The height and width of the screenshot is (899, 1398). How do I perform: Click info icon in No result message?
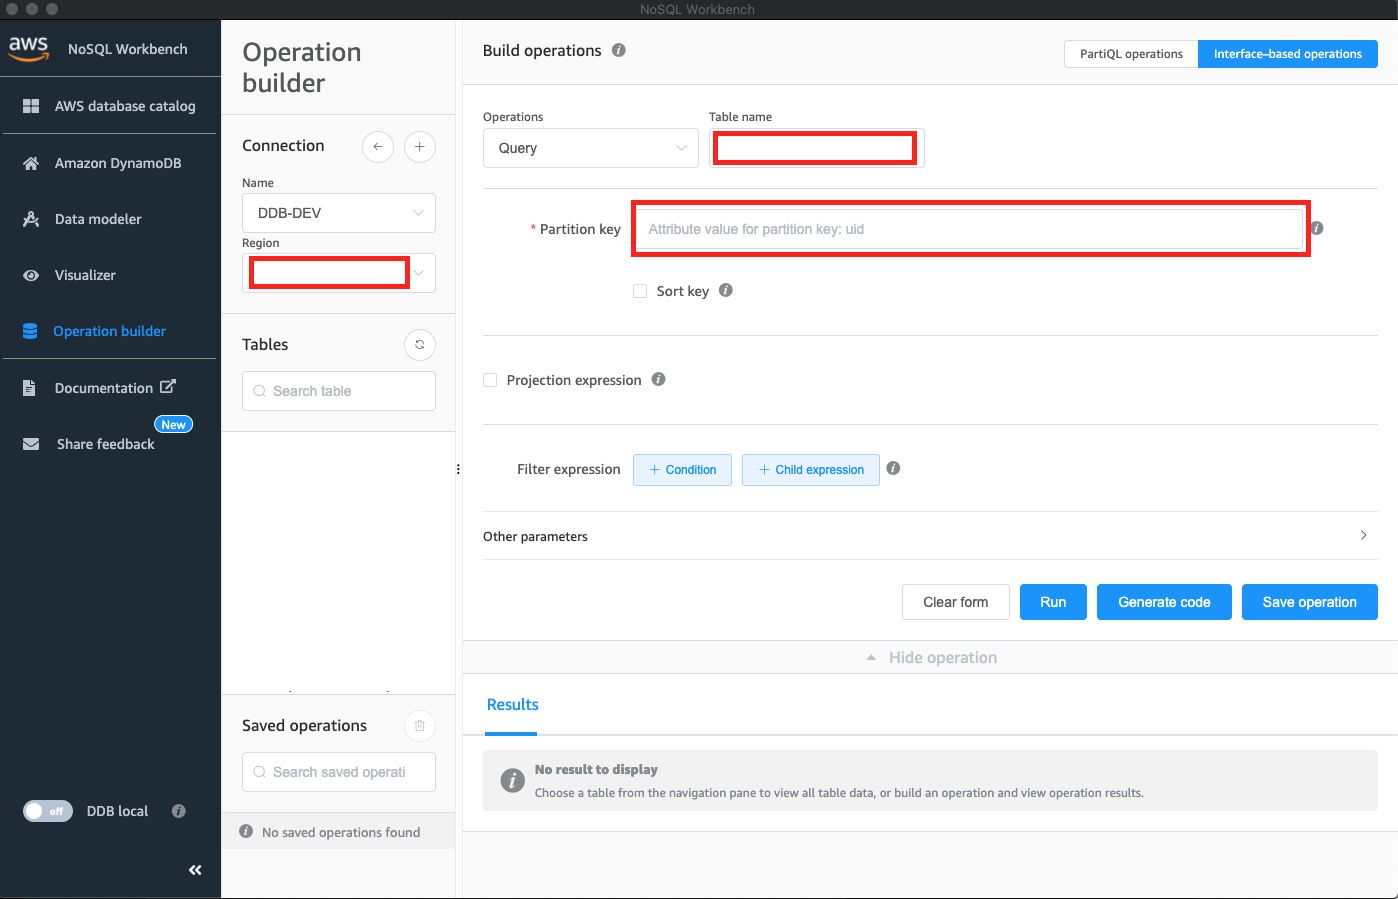tap(512, 781)
